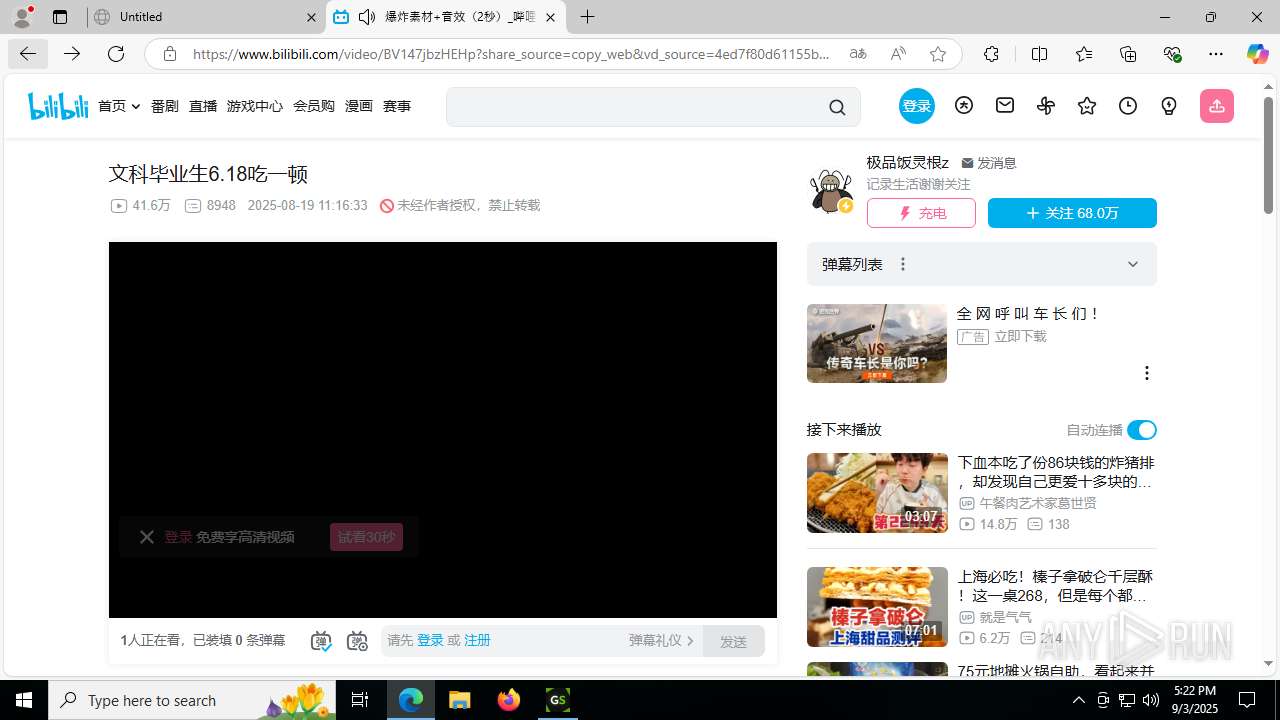Image resolution: width=1280 pixels, height=720 pixels.
Task: Open Edge Settings and more menu
Action: (1216, 54)
